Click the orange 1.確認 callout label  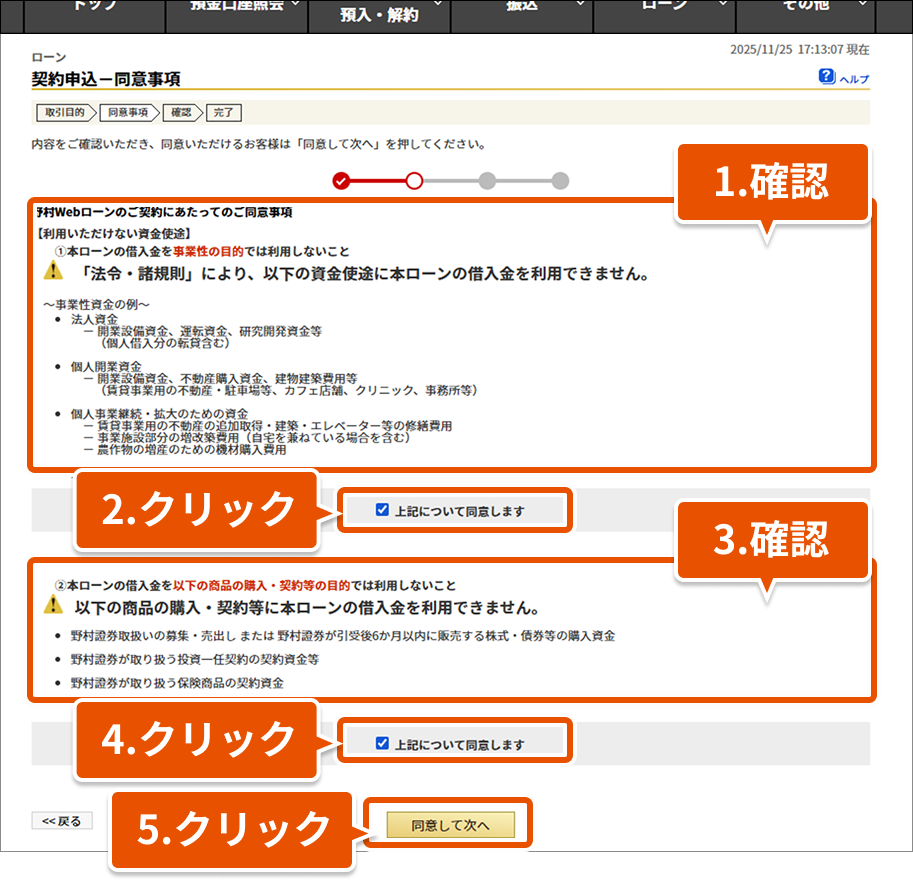772,182
